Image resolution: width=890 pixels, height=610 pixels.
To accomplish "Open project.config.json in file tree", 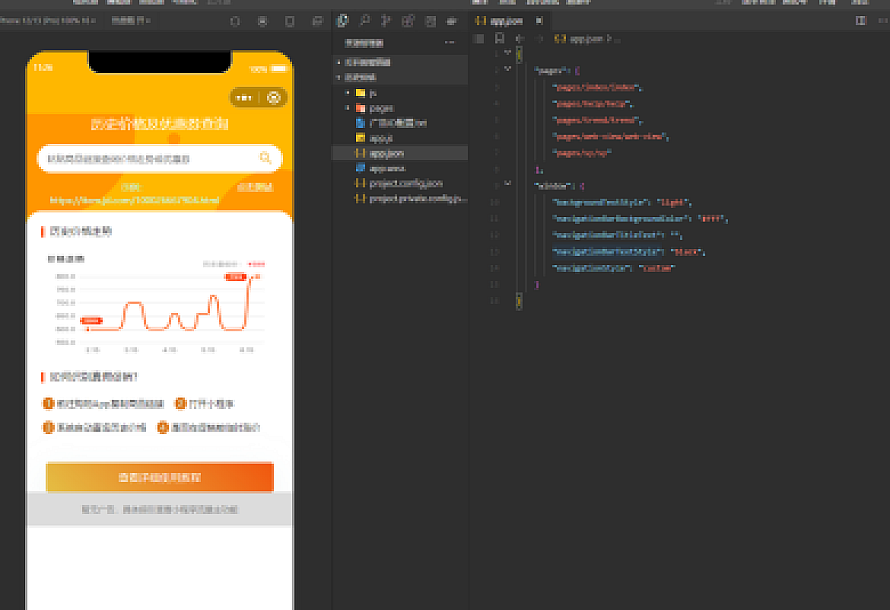I will (406, 184).
